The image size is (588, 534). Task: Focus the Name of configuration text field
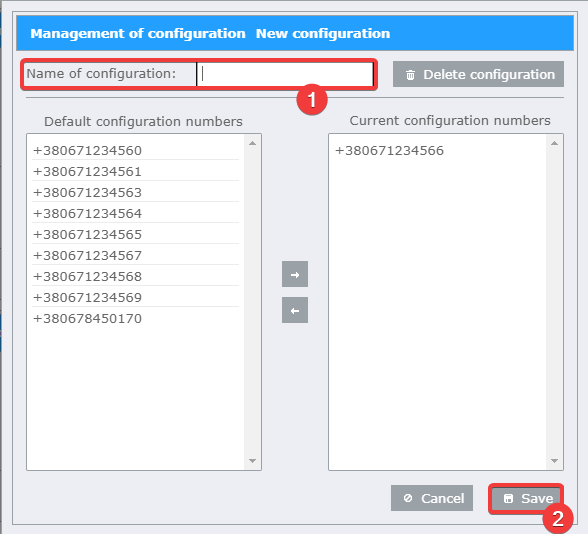(285, 74)
